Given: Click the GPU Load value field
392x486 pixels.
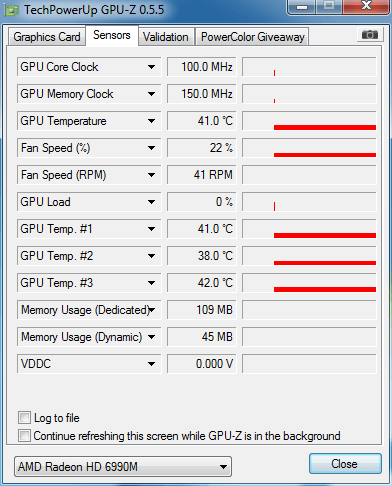Looking at the screenshot, I should click(x=201, y=202).
